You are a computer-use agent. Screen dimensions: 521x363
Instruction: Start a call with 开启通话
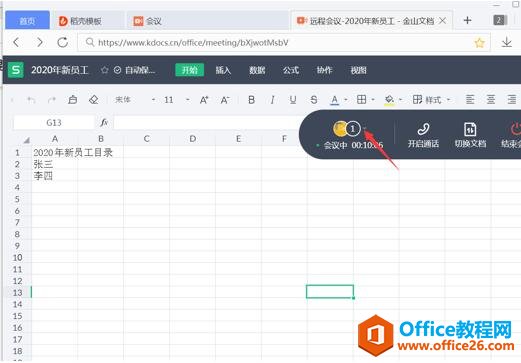[423, 135]
